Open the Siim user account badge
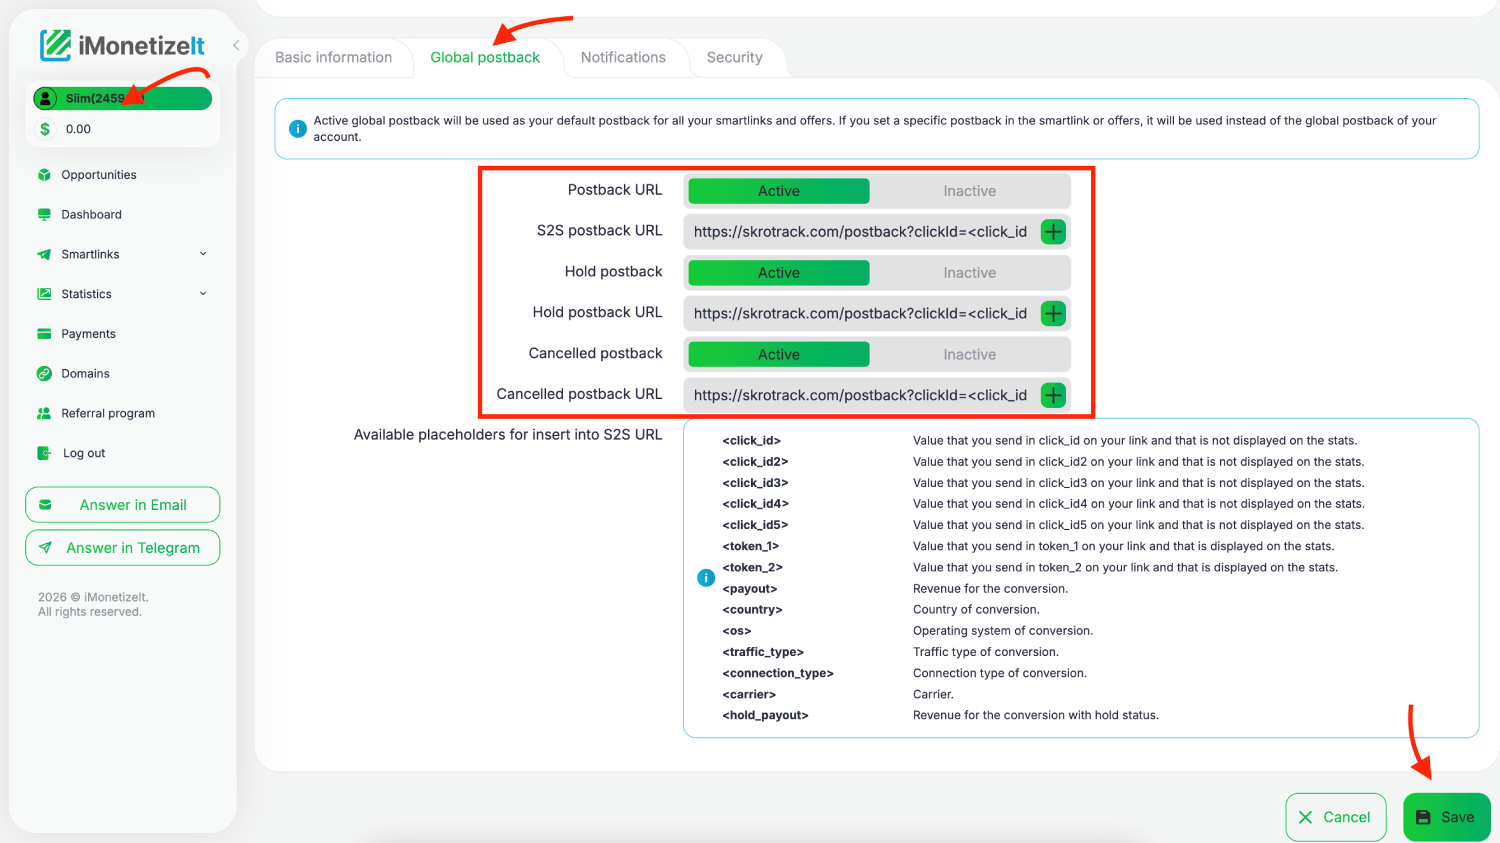 [x=122, y=98]
